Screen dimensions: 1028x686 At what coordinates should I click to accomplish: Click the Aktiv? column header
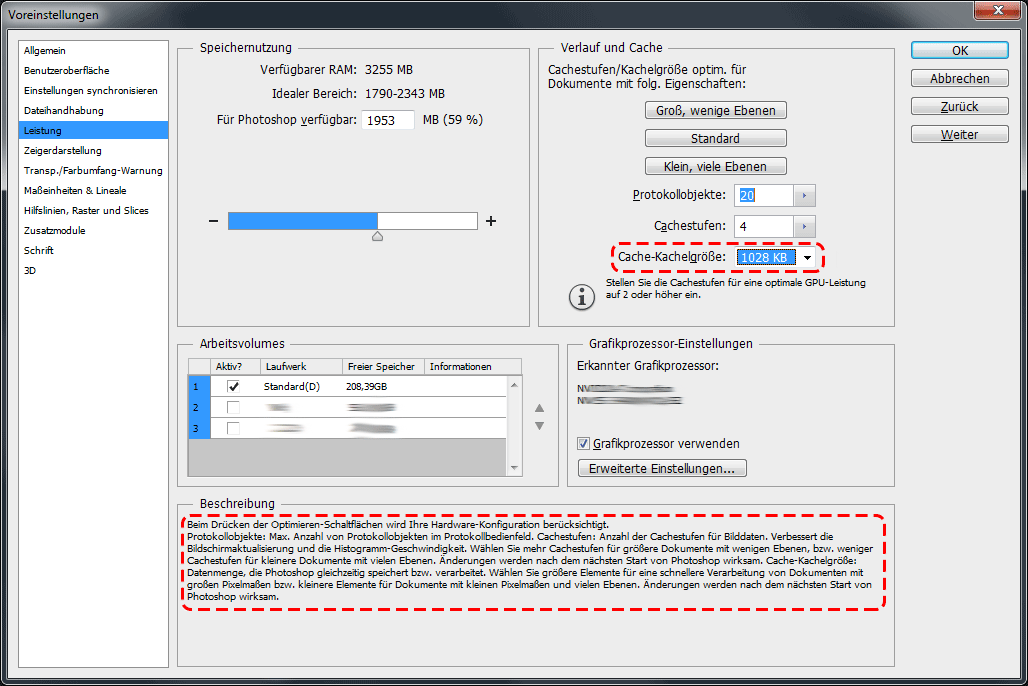[235, 367]
